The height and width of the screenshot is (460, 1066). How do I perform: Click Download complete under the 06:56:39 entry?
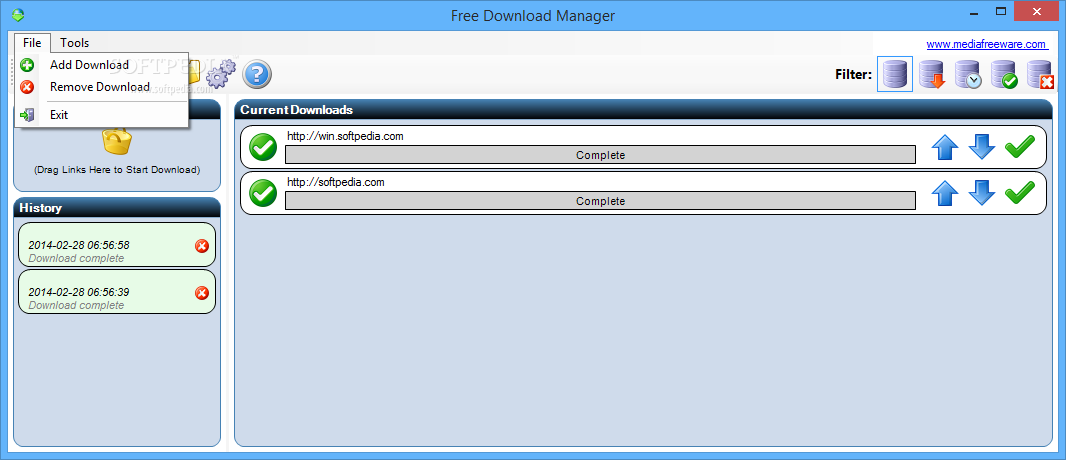76,305
